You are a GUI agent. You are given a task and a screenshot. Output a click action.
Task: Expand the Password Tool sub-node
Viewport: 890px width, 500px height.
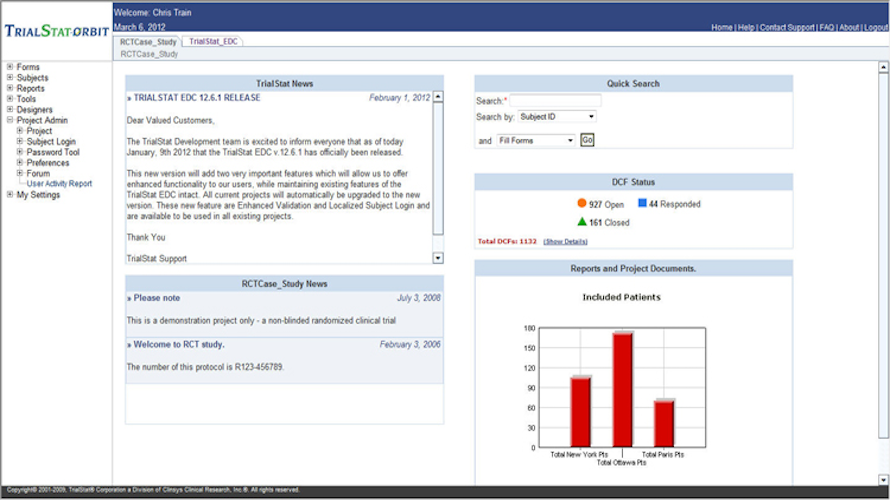pyautogui.click(x=20, y=152)
